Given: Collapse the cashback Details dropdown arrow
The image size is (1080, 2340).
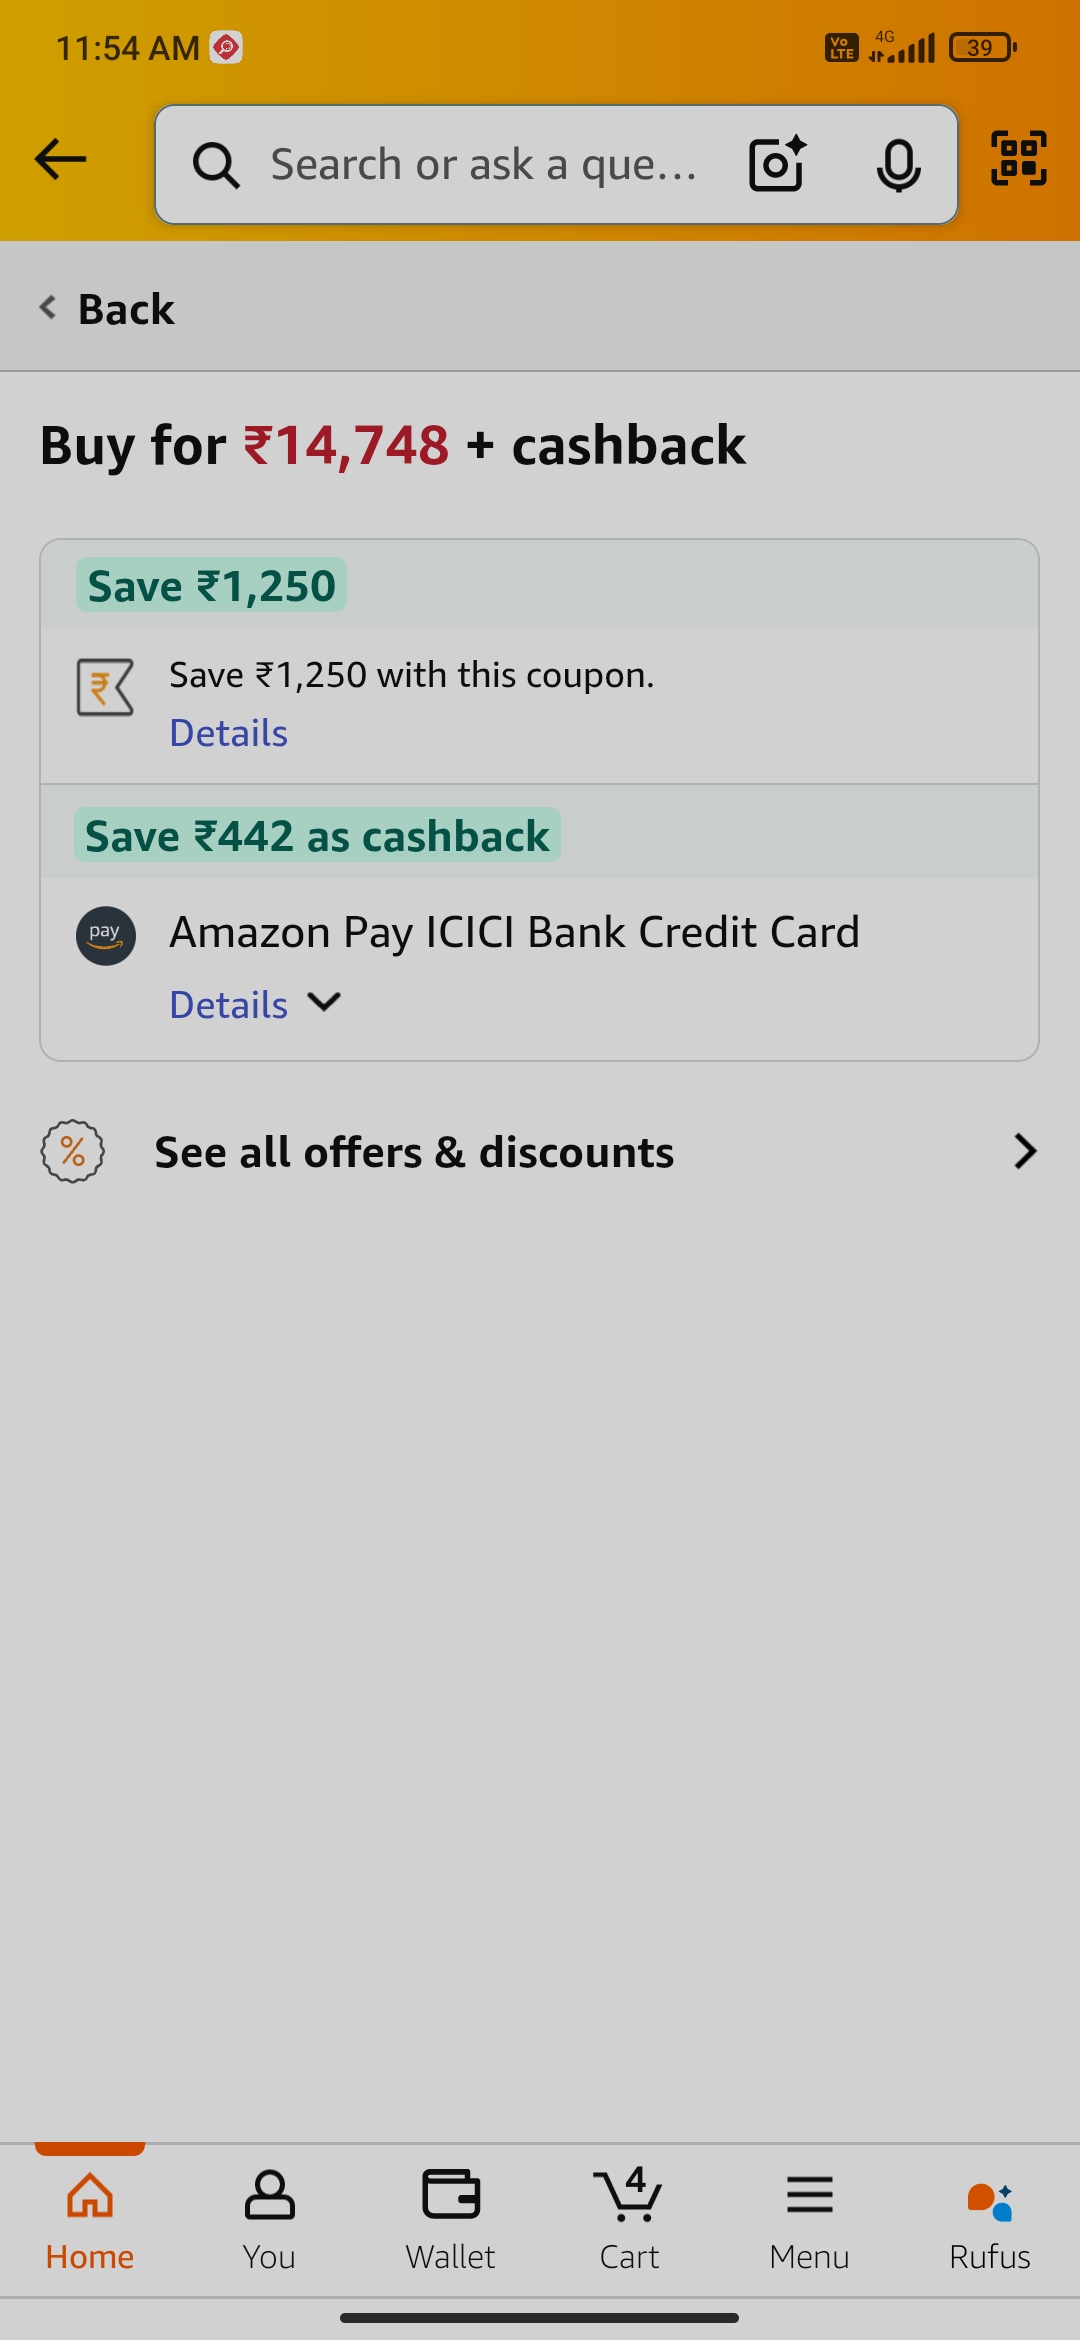Looking at the screenshot, I should coord(323,1003).
